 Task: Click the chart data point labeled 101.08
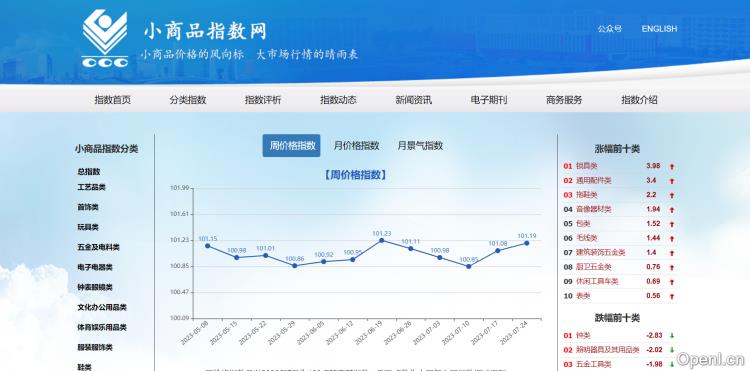497,251
